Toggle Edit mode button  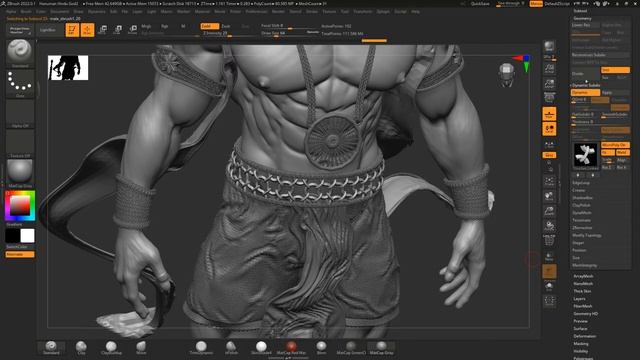72,29
